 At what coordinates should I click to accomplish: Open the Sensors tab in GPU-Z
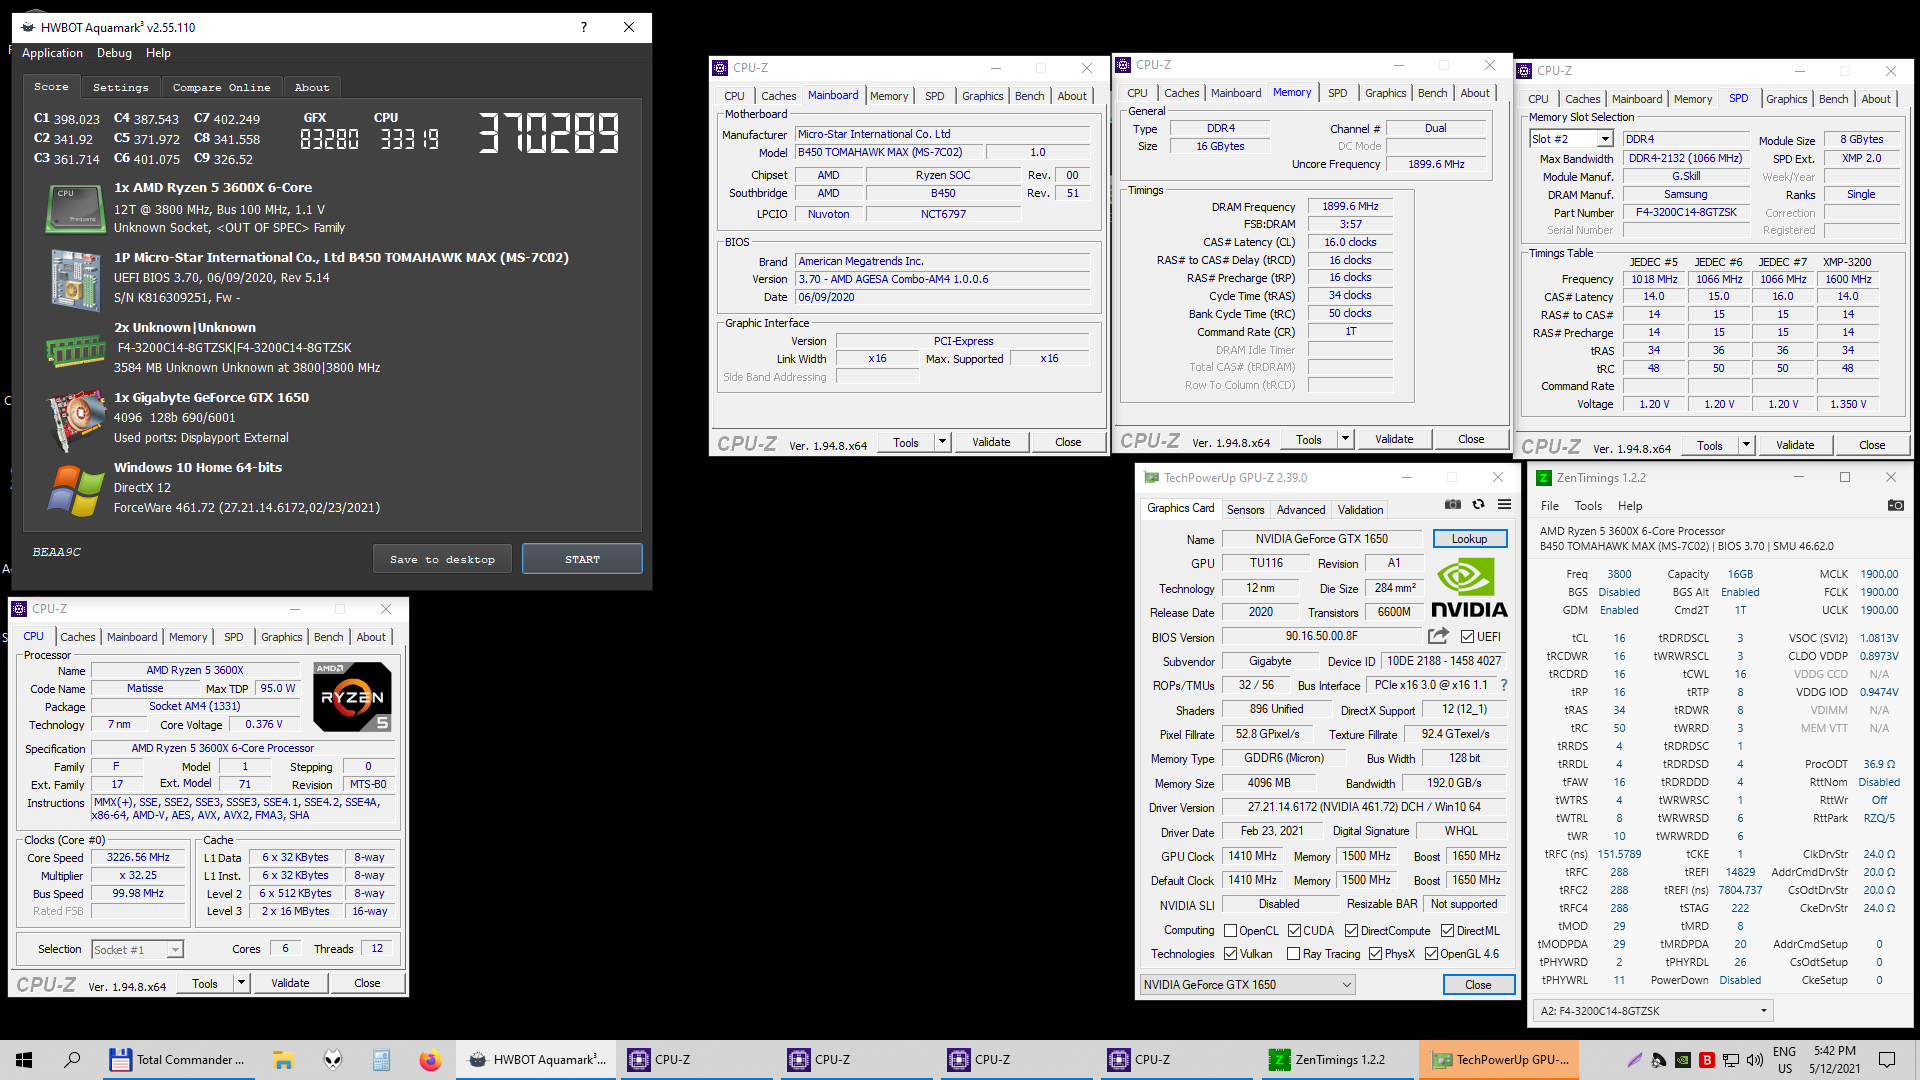point(1245,510)
